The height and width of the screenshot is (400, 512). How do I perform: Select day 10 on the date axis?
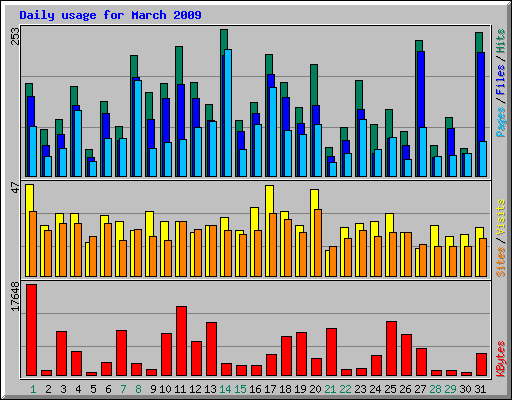(x=165, y=389)
